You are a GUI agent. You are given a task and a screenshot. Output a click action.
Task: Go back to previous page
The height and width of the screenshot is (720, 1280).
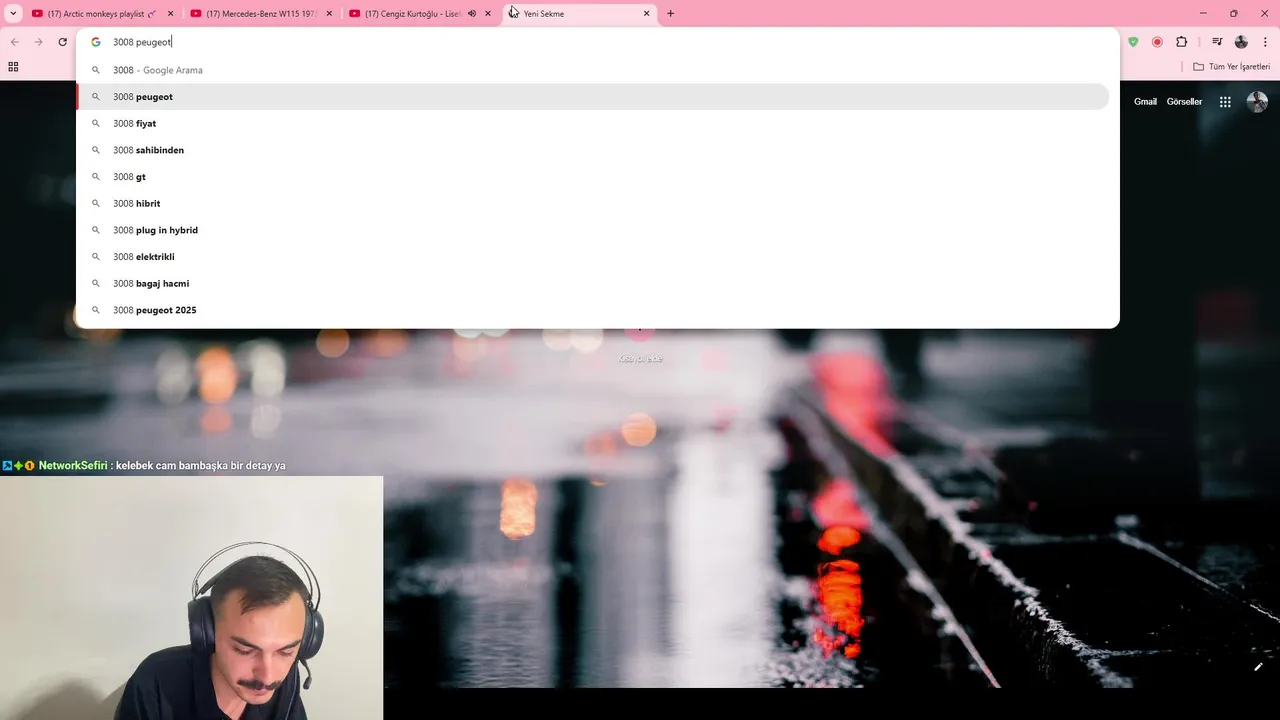pos(14,42)
